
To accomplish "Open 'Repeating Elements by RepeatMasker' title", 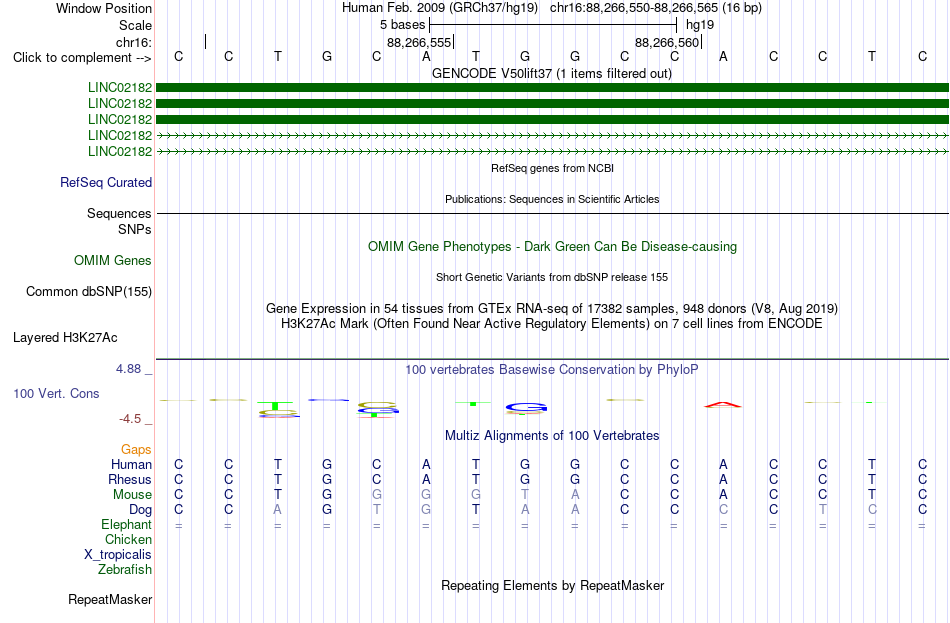I will 552,585.
